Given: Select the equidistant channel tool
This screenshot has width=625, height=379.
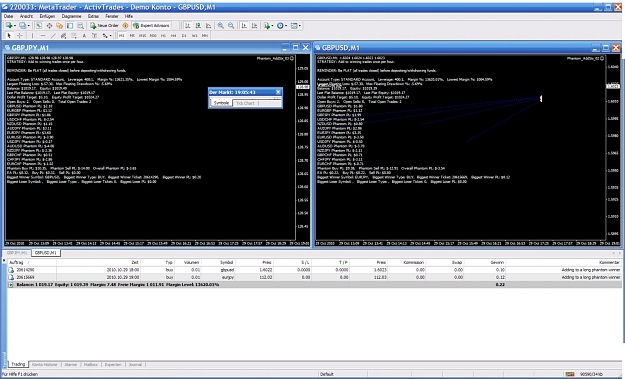Looking at the screenshot, I should [63, 35].
